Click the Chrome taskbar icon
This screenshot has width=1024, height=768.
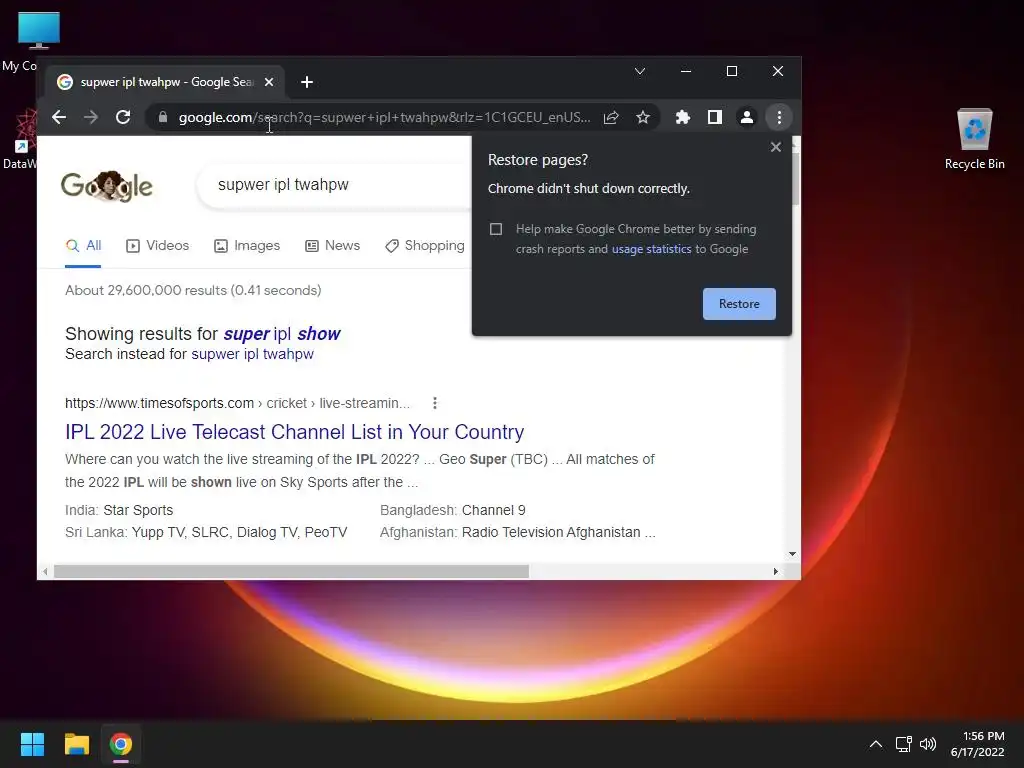(121, 744)
